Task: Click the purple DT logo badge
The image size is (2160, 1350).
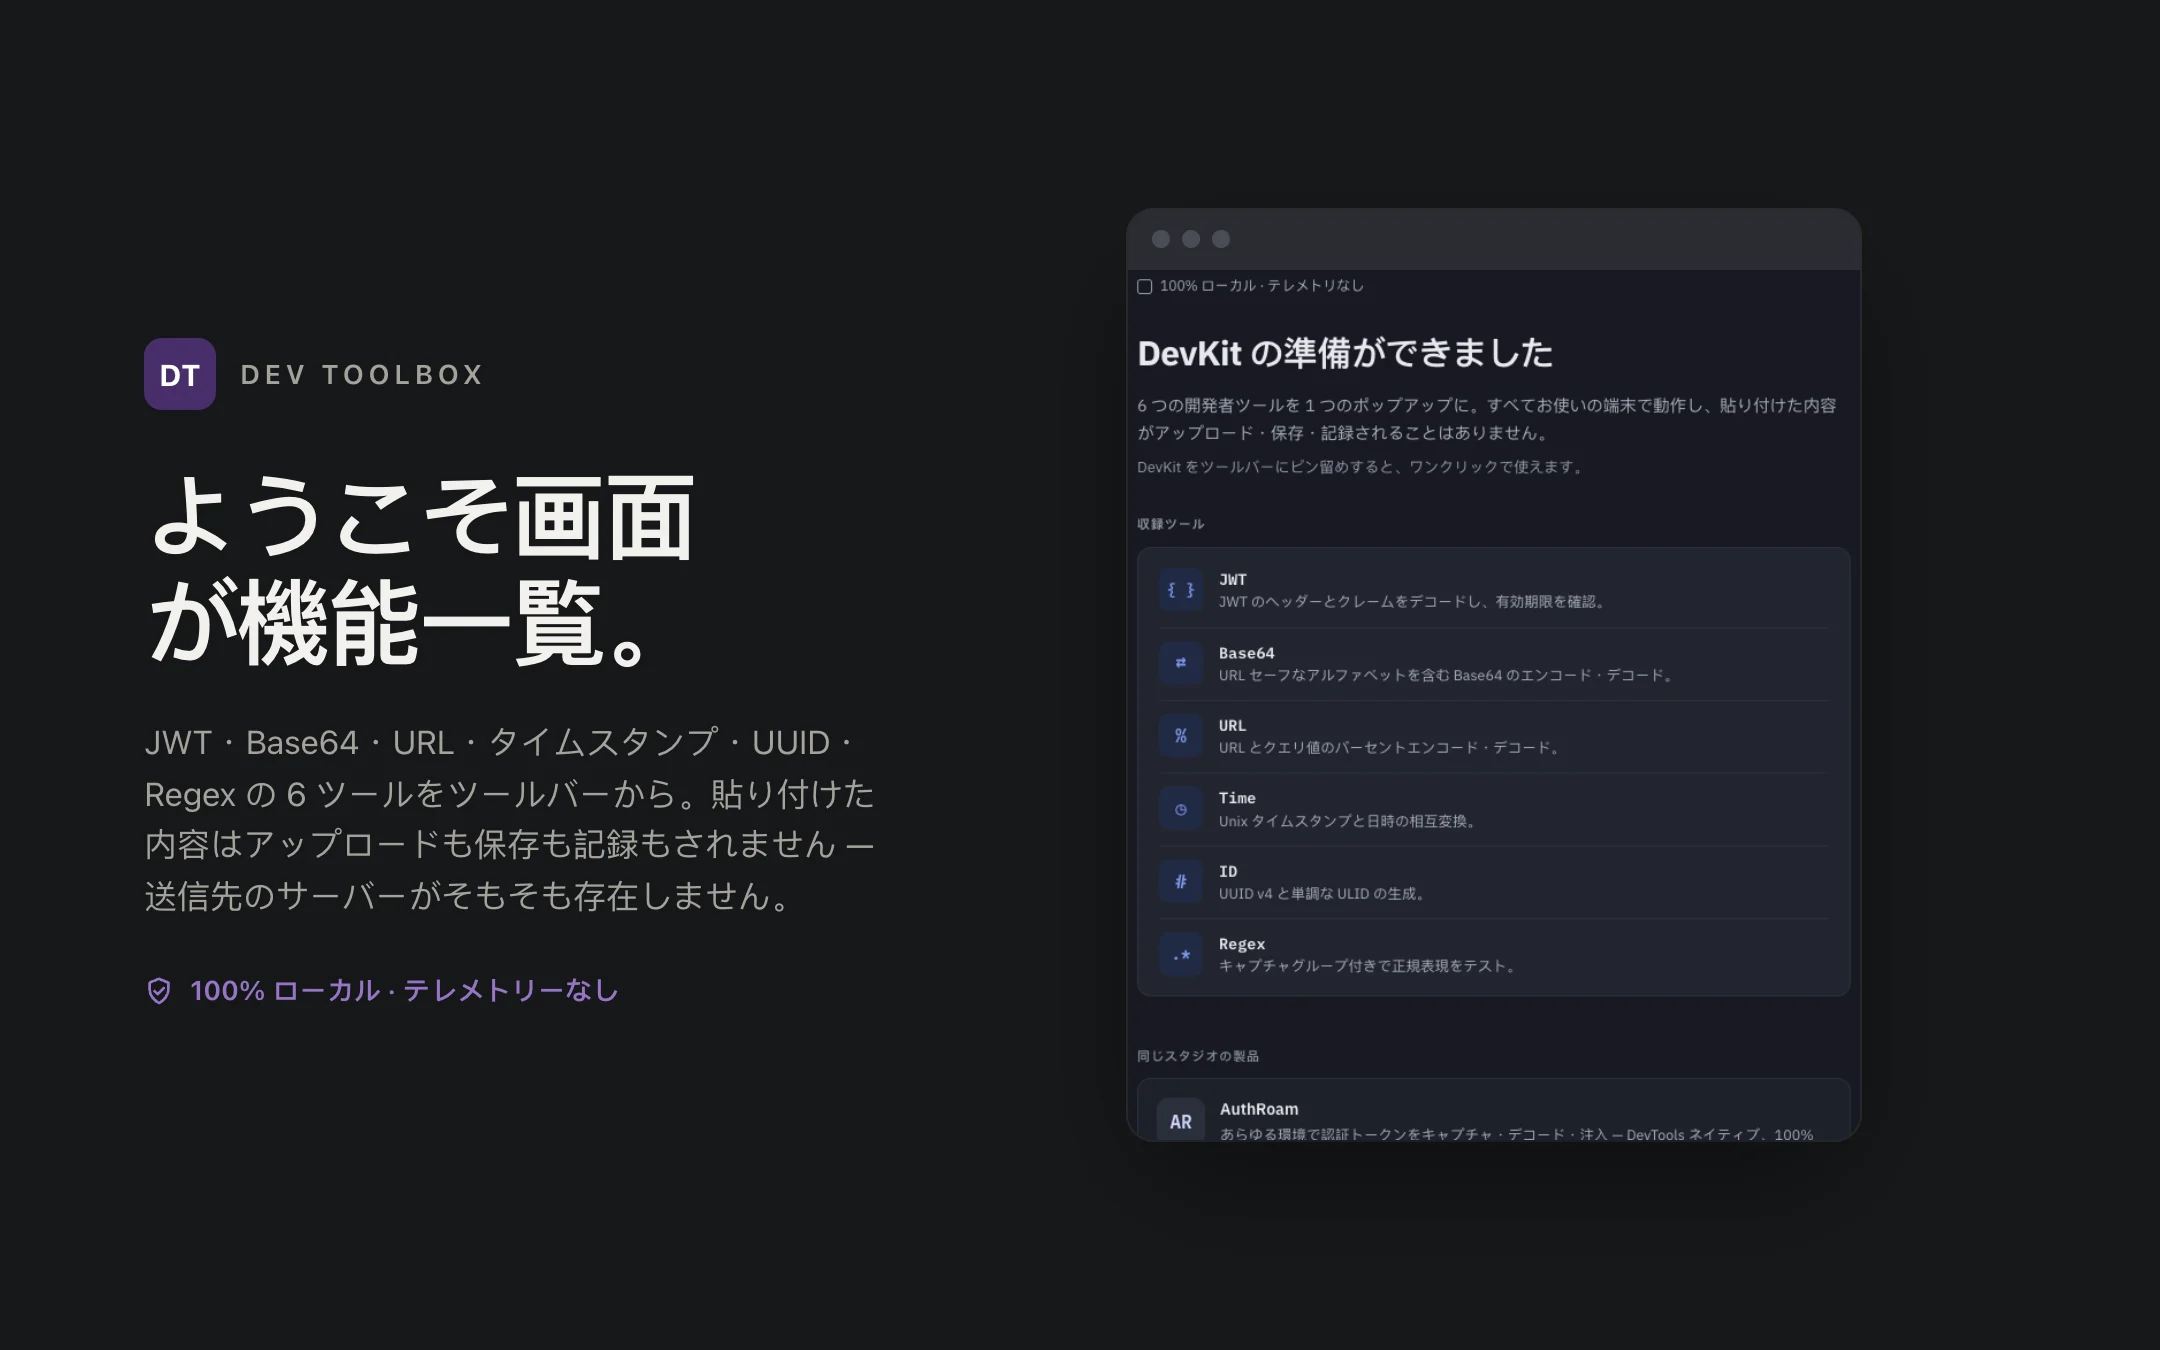Action: pos(180,374)
